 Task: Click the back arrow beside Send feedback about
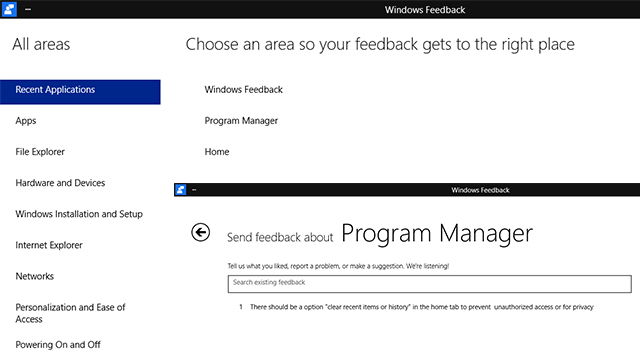[200, 233]
